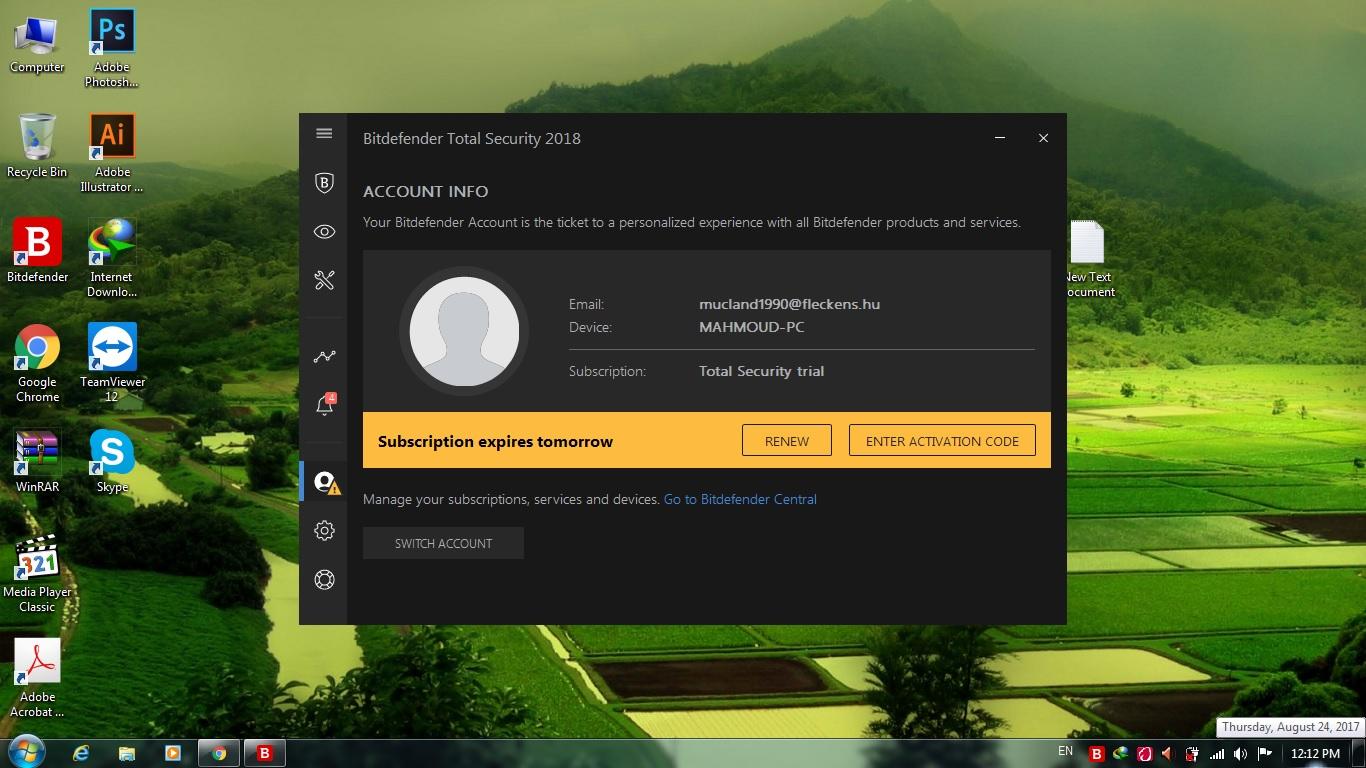Screen dimensions: 1366x768
Task: Click ENTER ACTIVATION CODE button
Action: 942,441
